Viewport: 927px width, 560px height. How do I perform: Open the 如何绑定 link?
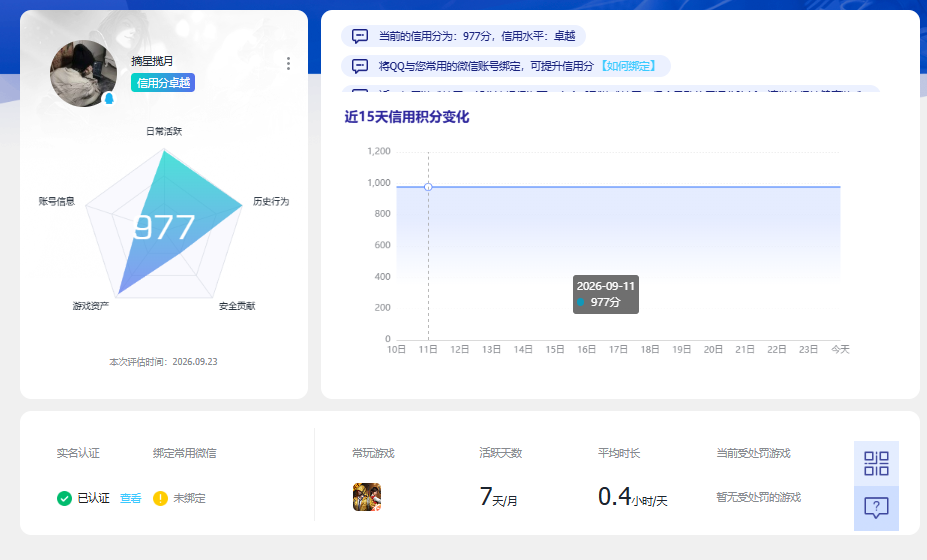(x=628, y=66)
